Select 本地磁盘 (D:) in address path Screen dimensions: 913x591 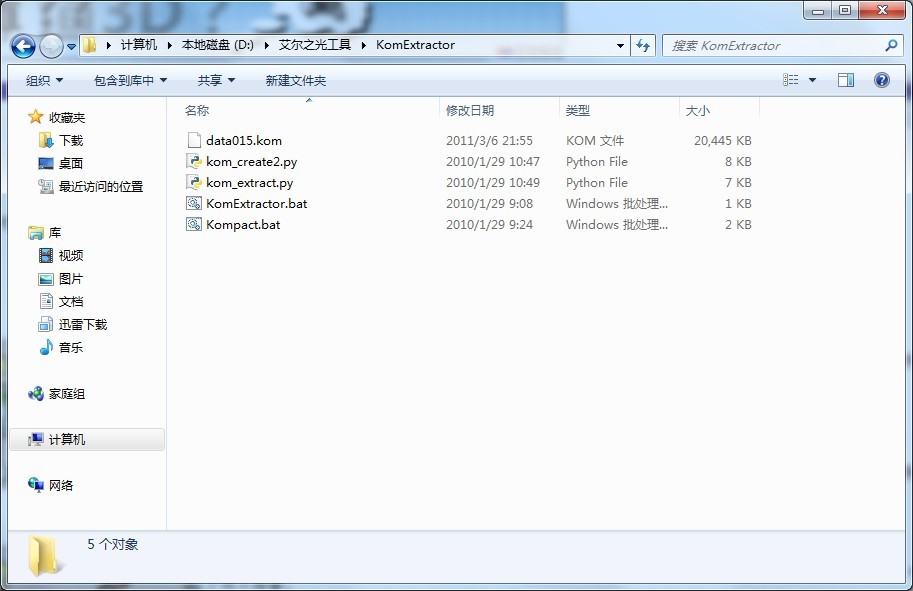tap(218, 45)
